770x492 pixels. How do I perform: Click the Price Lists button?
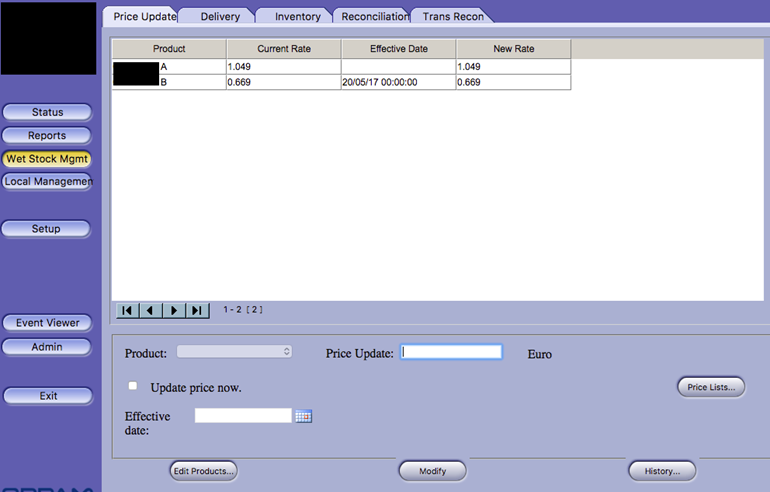(x=710, y=387)
